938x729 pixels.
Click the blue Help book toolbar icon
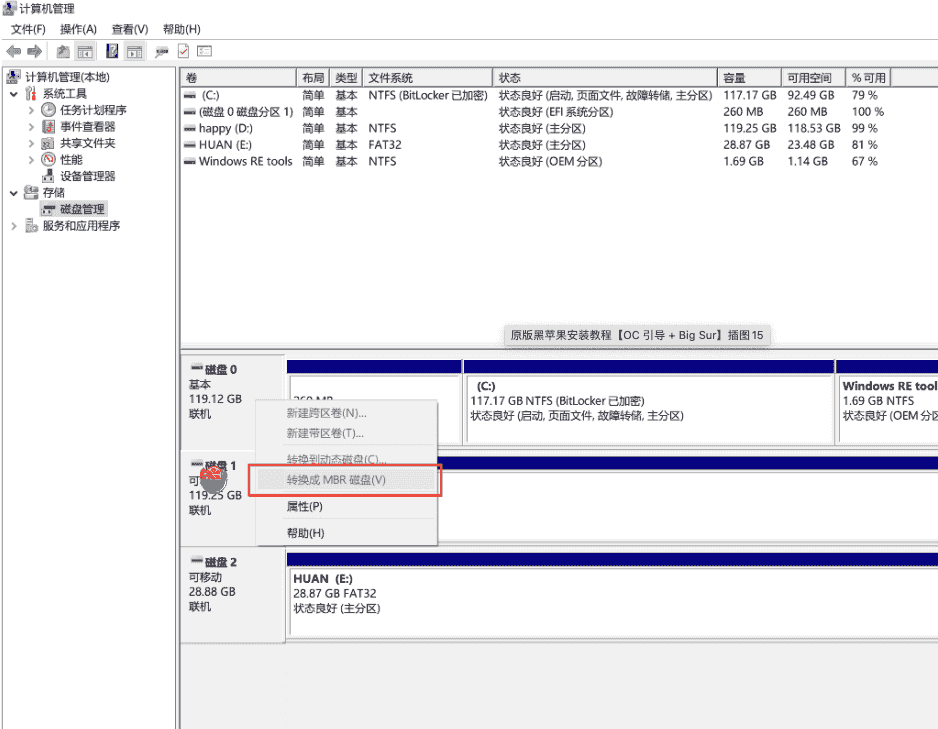[x=112, y=51]
